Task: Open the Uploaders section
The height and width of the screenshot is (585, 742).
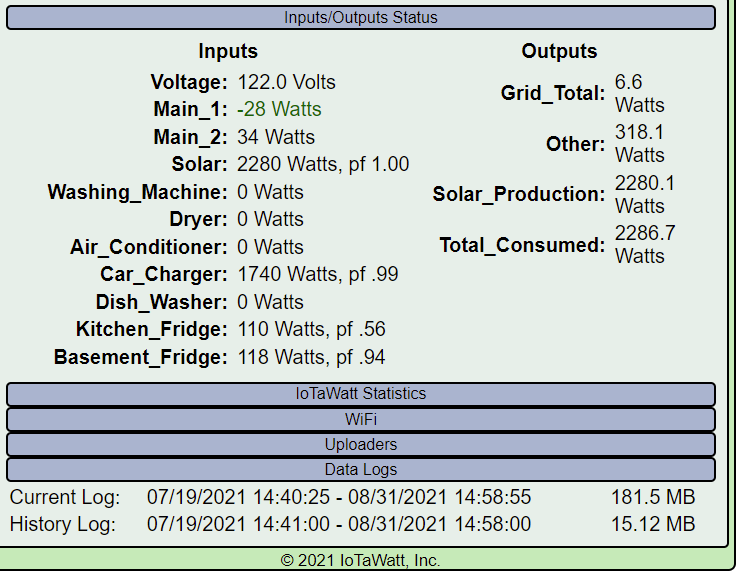Action: pyautogui.click(x=361, y=444)
